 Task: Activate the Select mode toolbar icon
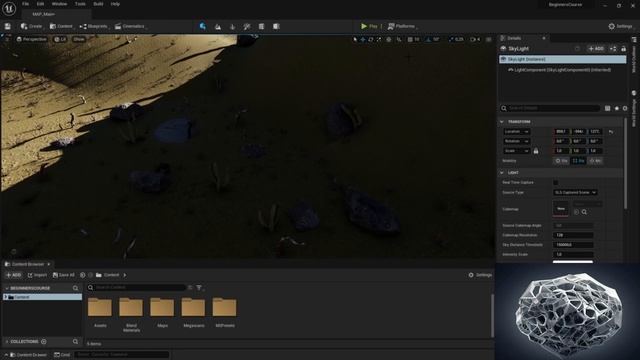(x=202, y=27)
